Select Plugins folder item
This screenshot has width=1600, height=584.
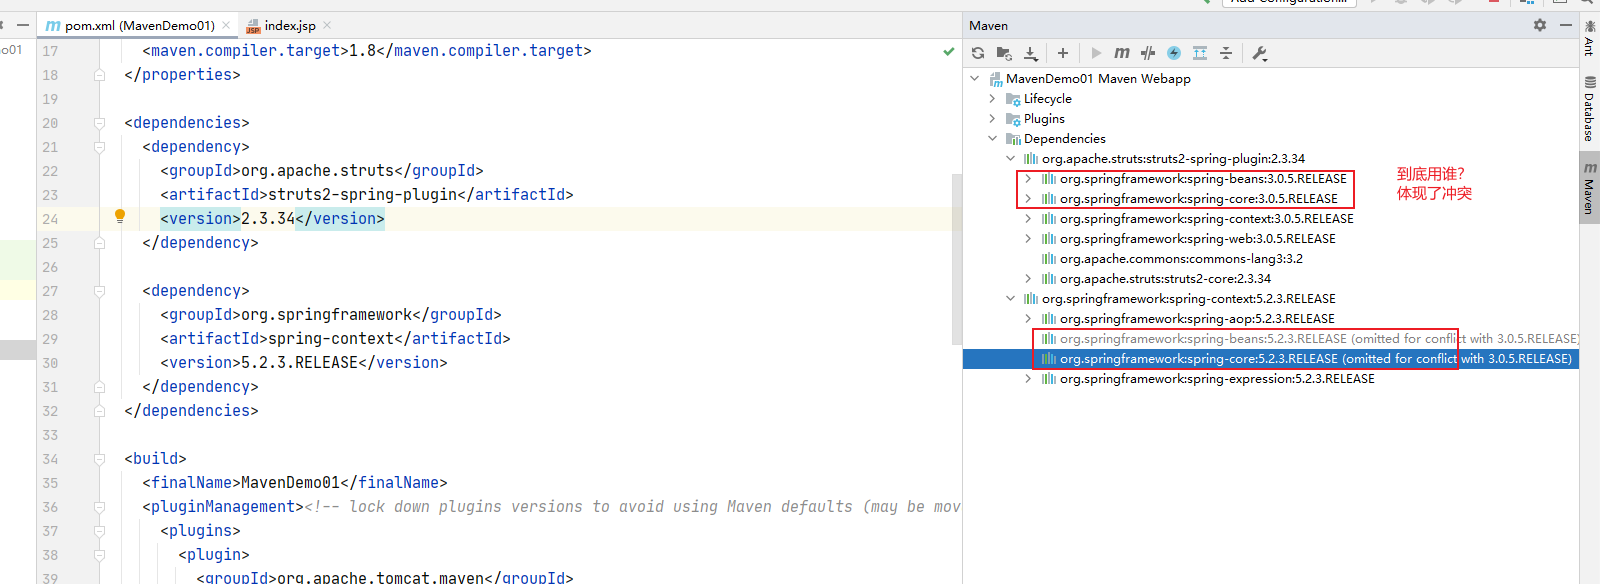[x=1044, y=118]
